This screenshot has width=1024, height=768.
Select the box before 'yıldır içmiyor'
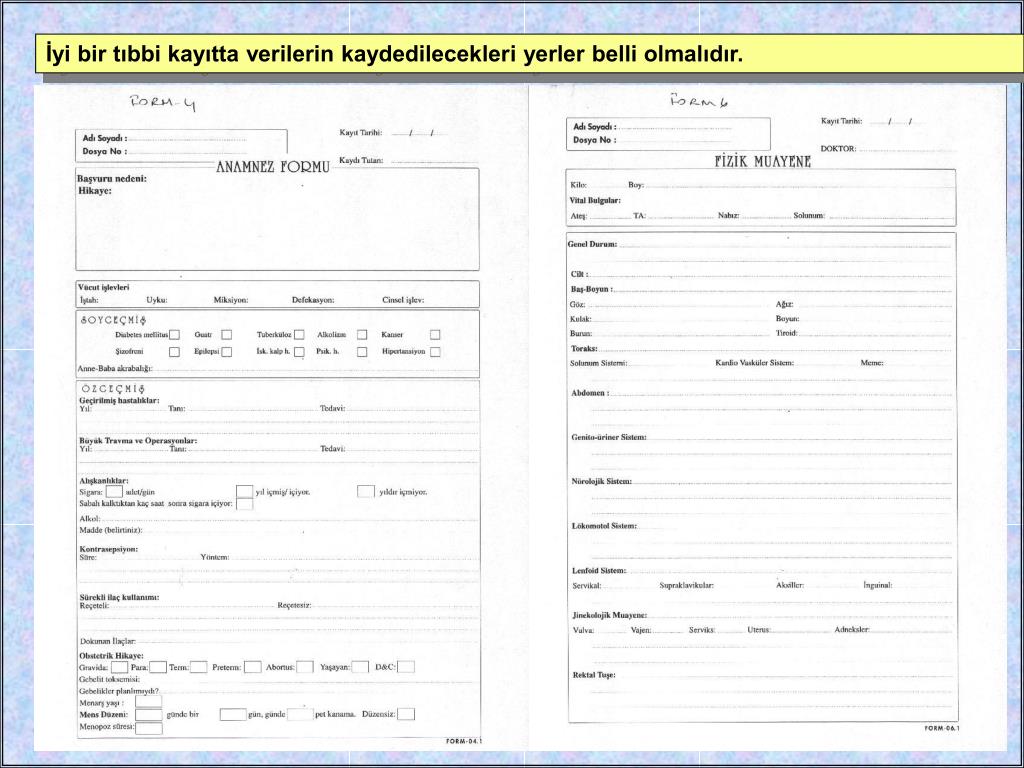pyautogui.click(x=366, y=491)
